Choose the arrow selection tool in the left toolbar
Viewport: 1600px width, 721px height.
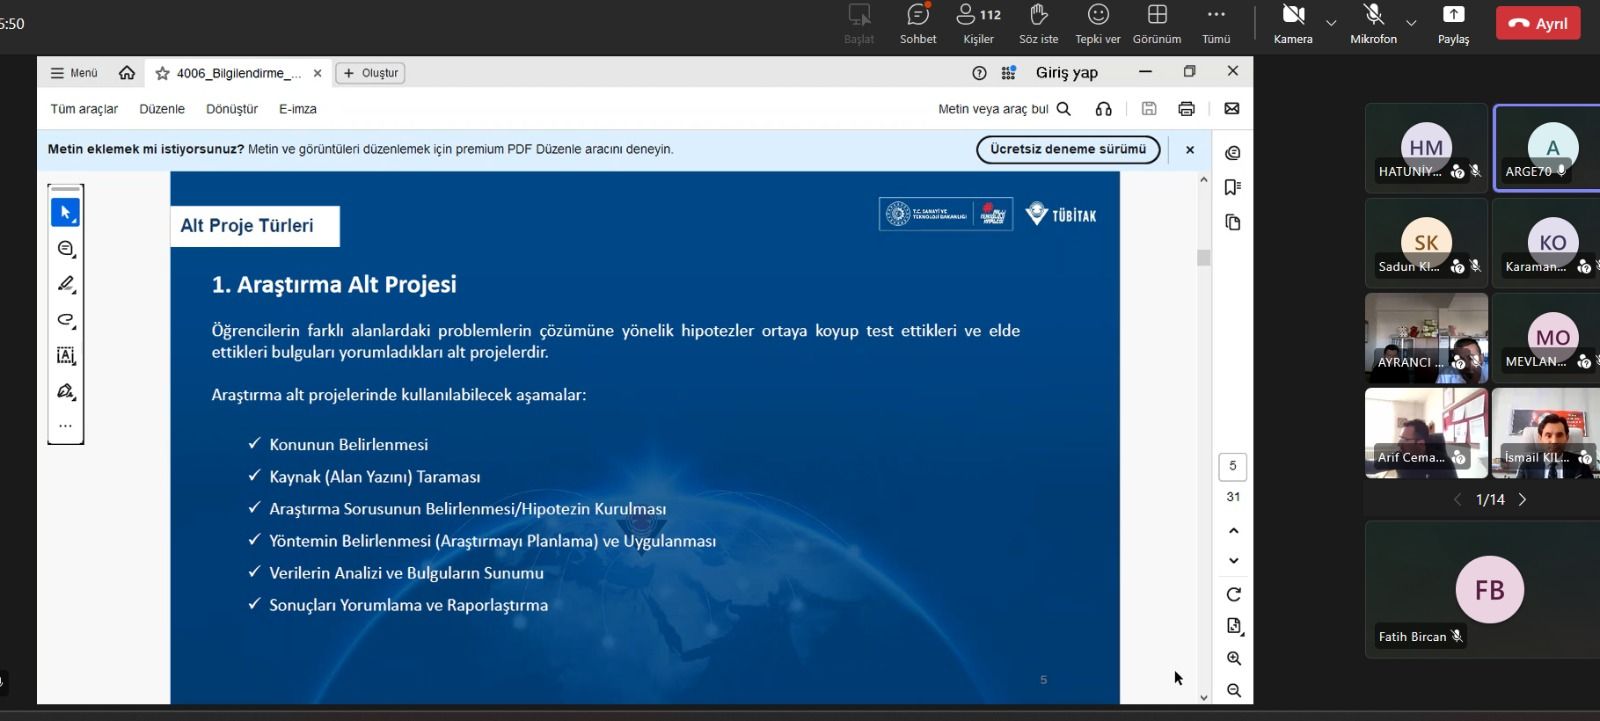[x=66, y=213]
